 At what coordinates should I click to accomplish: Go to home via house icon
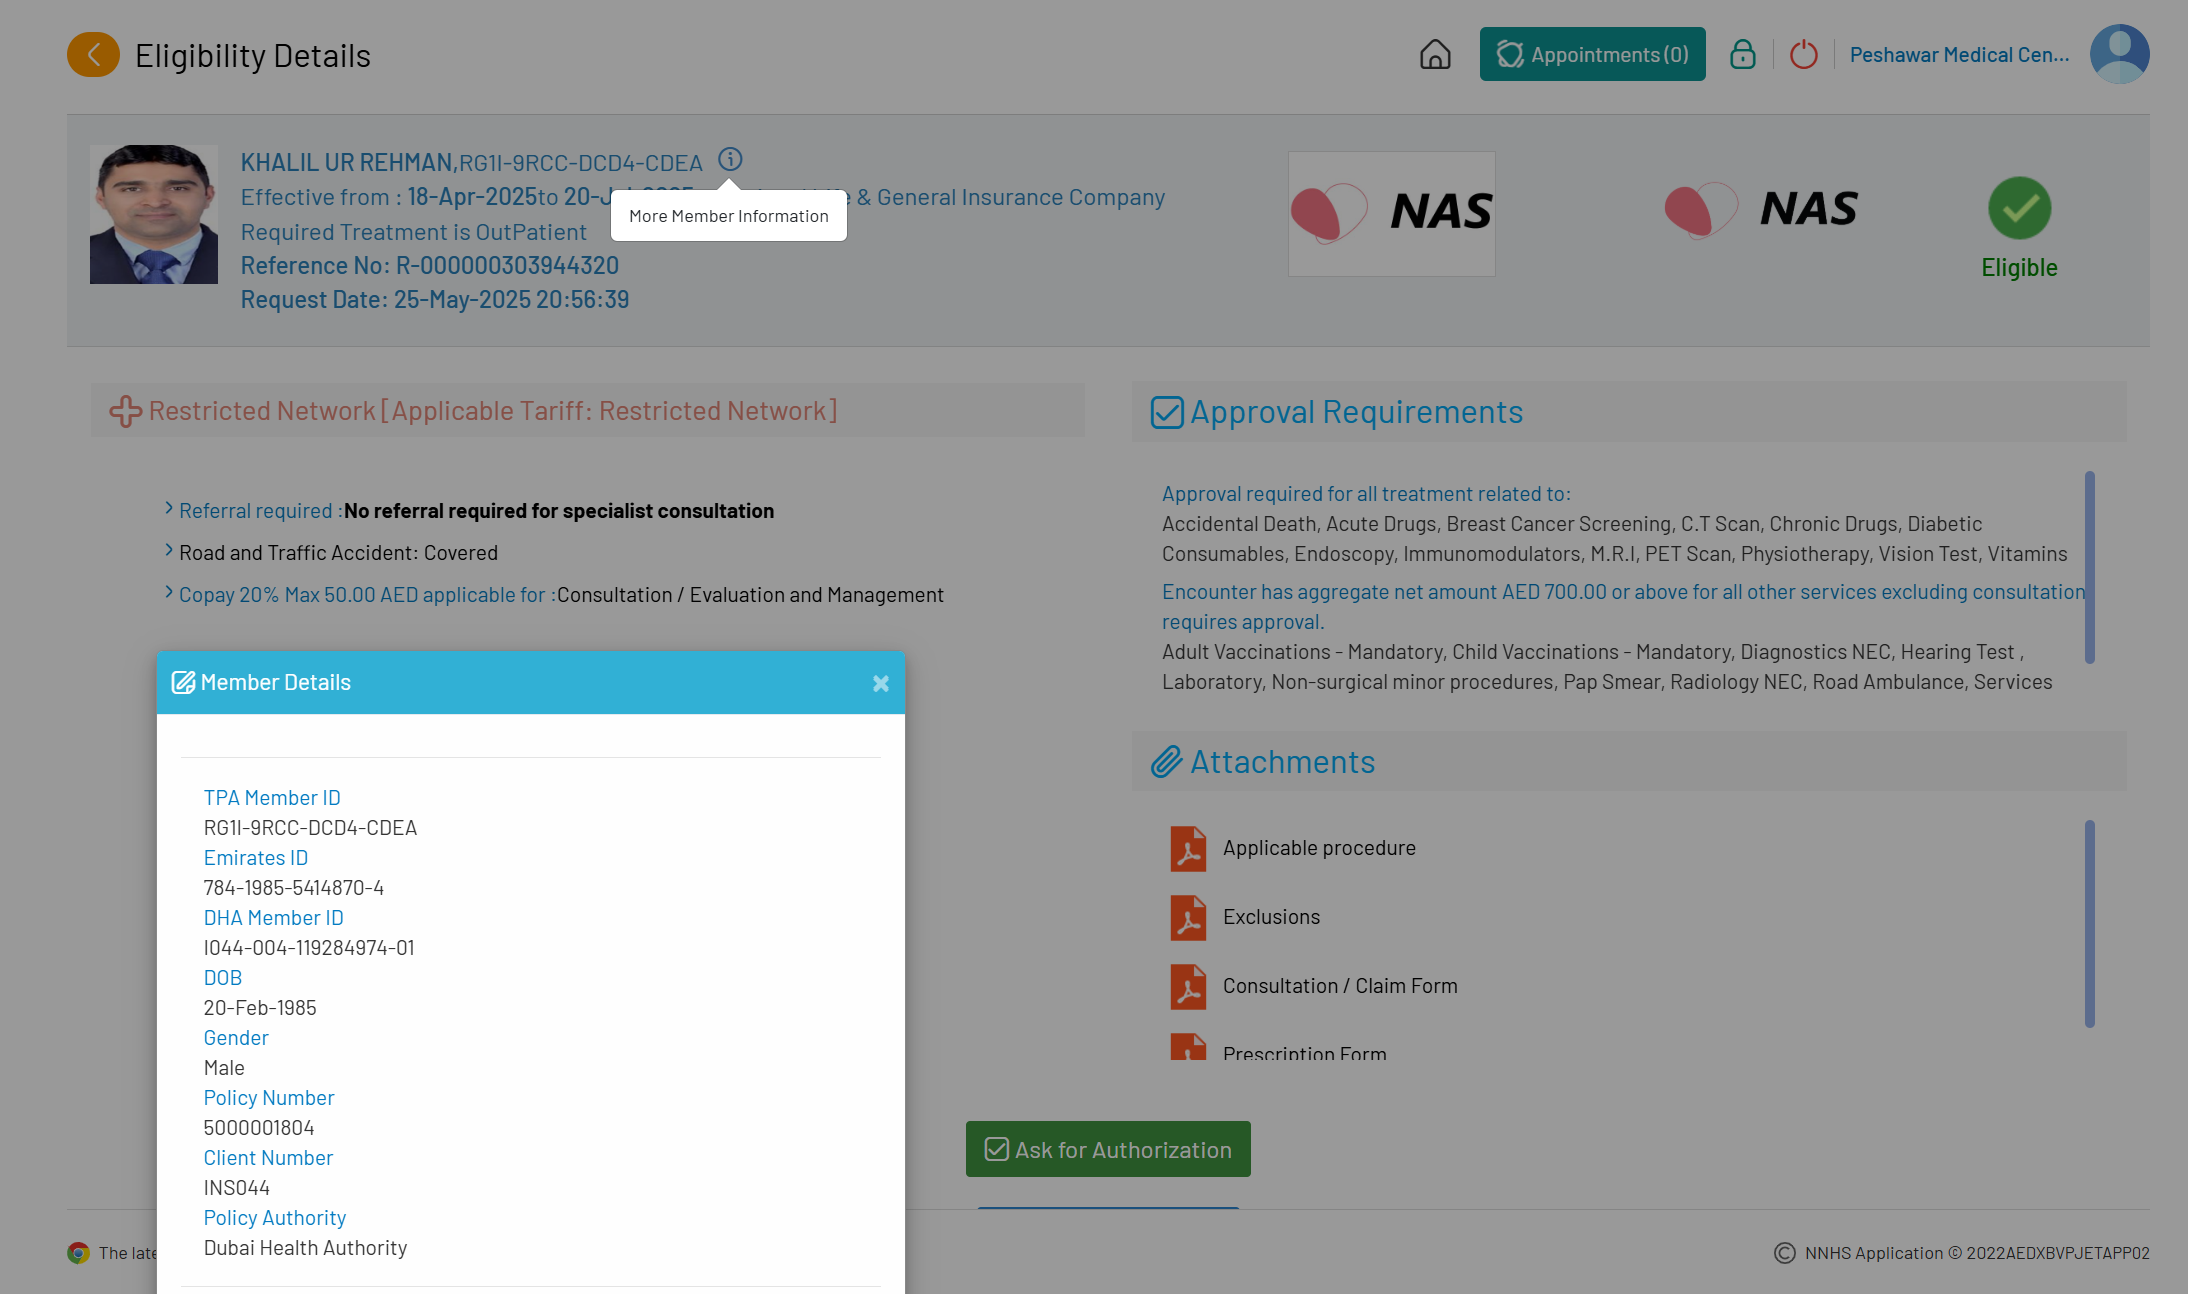(1435, 54)
